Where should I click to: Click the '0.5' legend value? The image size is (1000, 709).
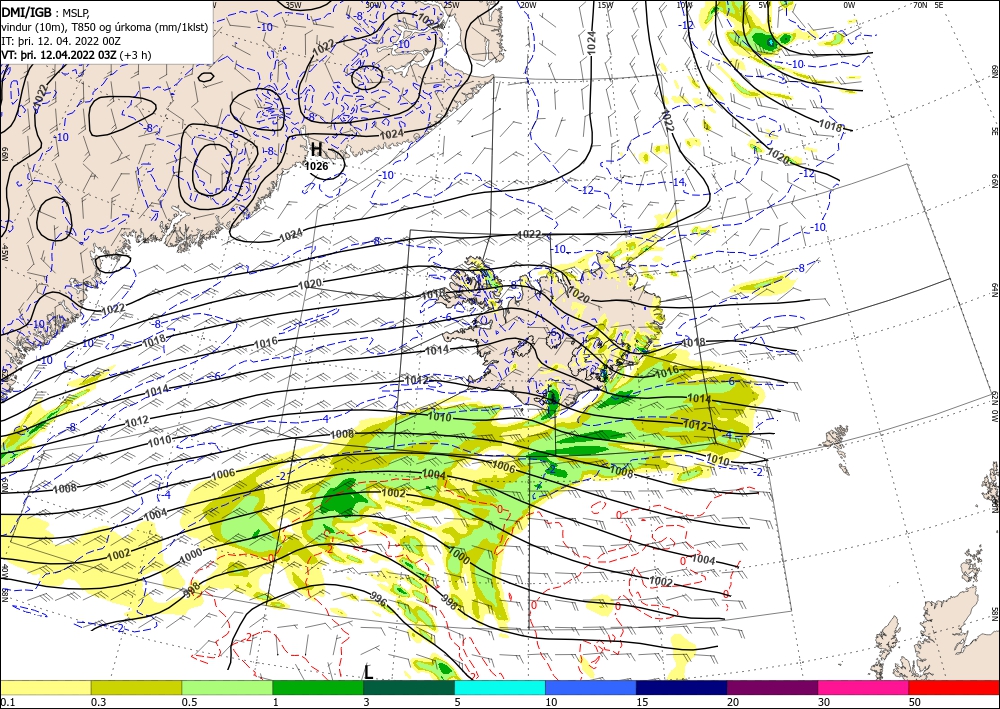(x=189, y=702)
